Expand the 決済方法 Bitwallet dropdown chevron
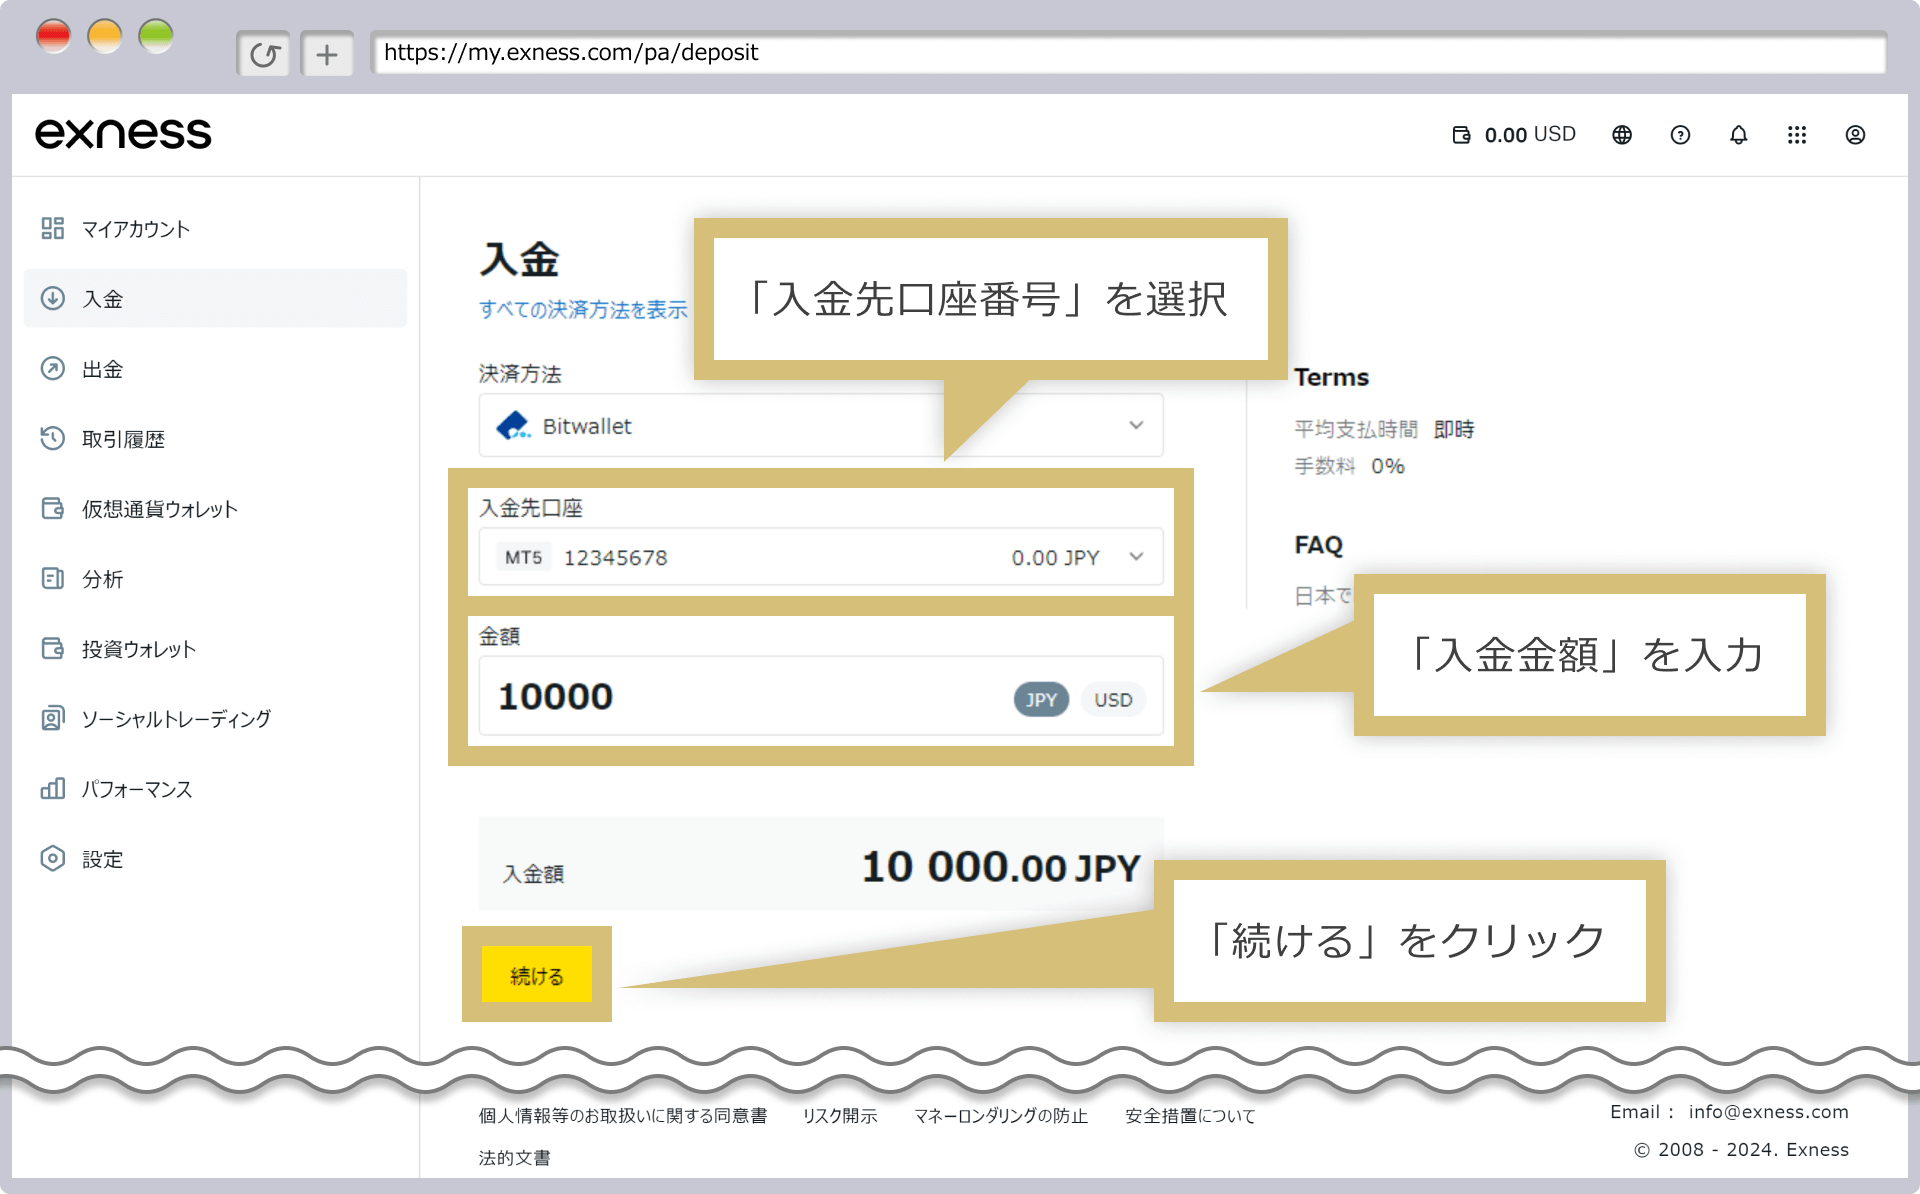 coord(1136,425)
